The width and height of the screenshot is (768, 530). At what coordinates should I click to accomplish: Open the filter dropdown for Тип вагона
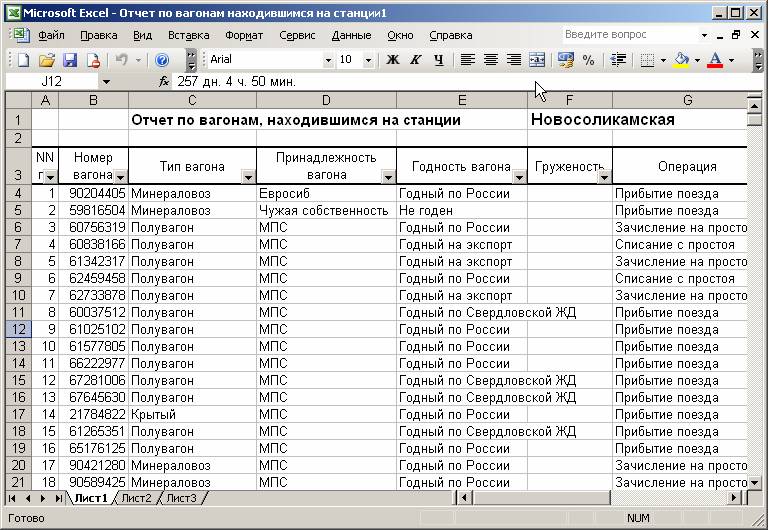click(x=248, y=177)
